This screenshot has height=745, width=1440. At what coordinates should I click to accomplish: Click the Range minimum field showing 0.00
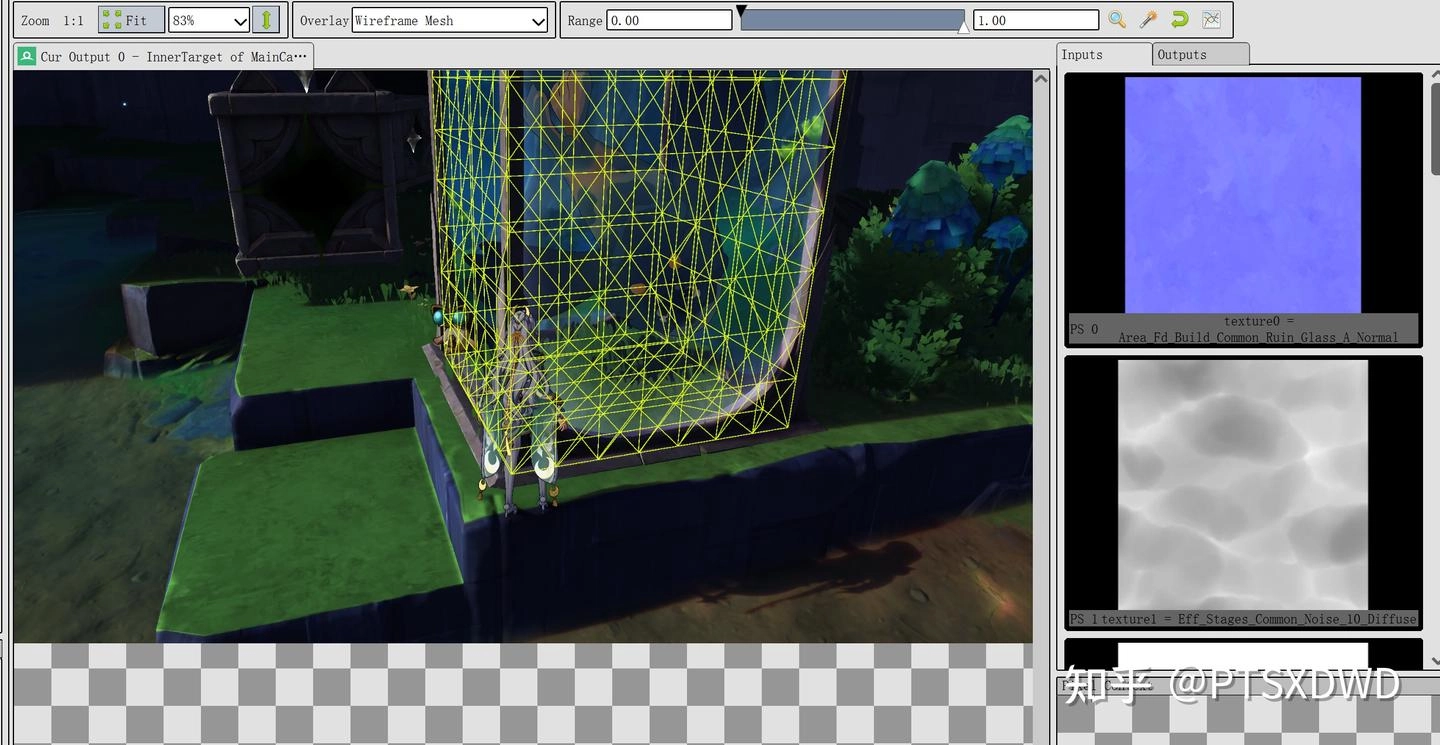669,20
